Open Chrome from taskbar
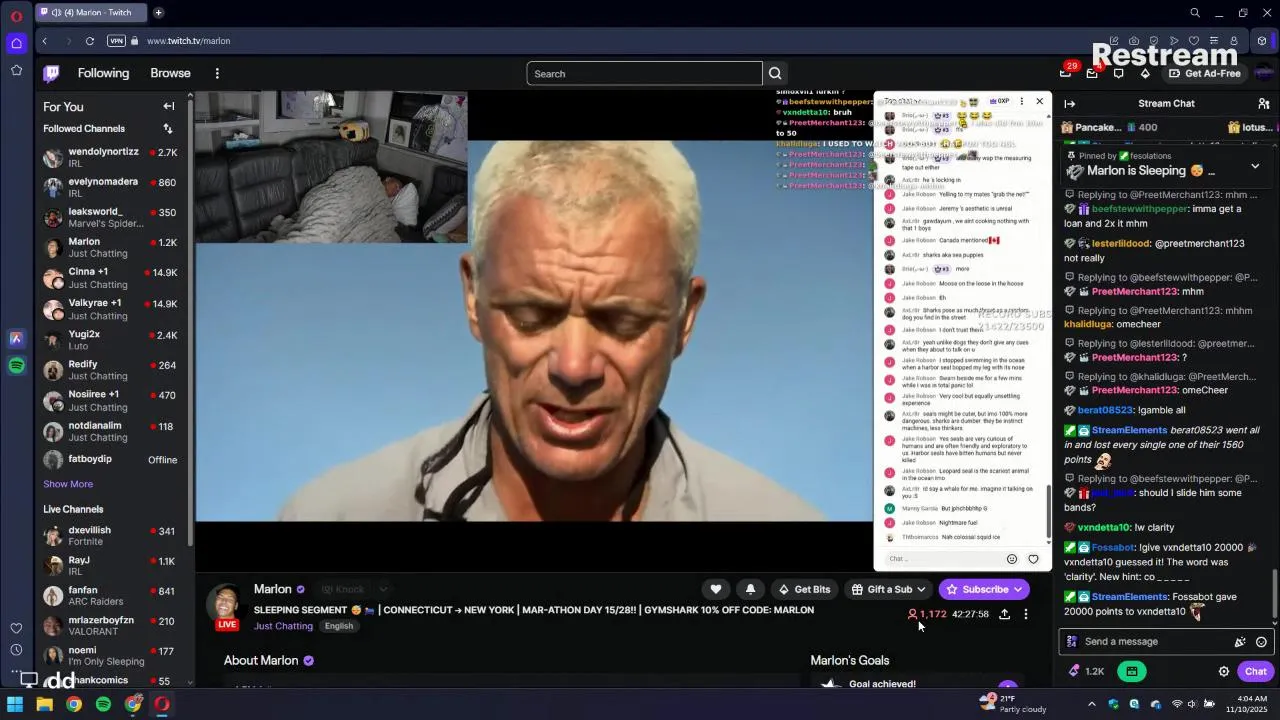The image size is (1280, 720). coord(74,704)
